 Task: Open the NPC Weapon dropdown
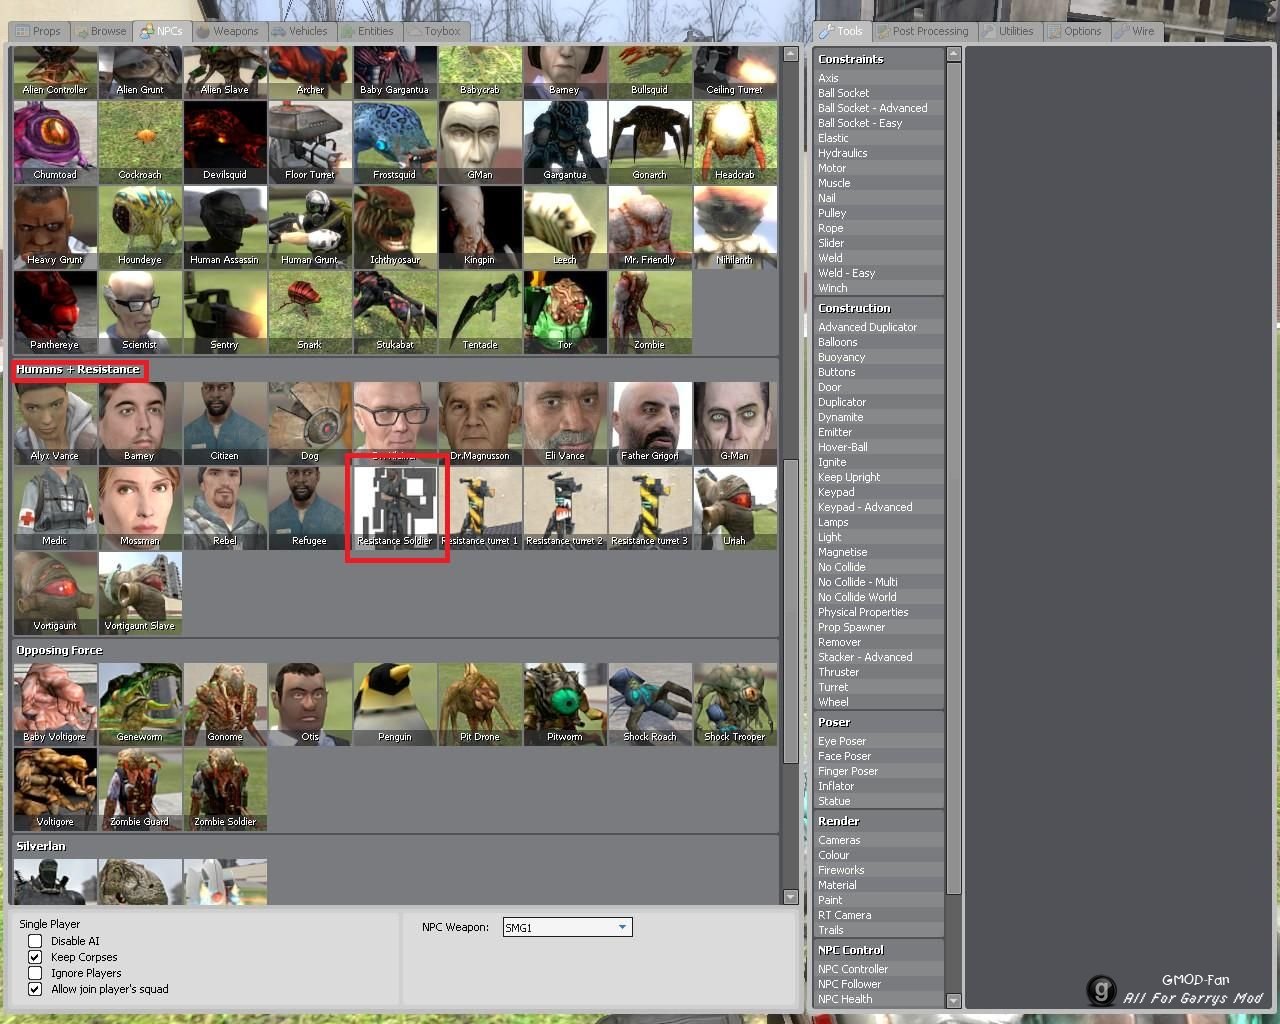tap(567, 927)
